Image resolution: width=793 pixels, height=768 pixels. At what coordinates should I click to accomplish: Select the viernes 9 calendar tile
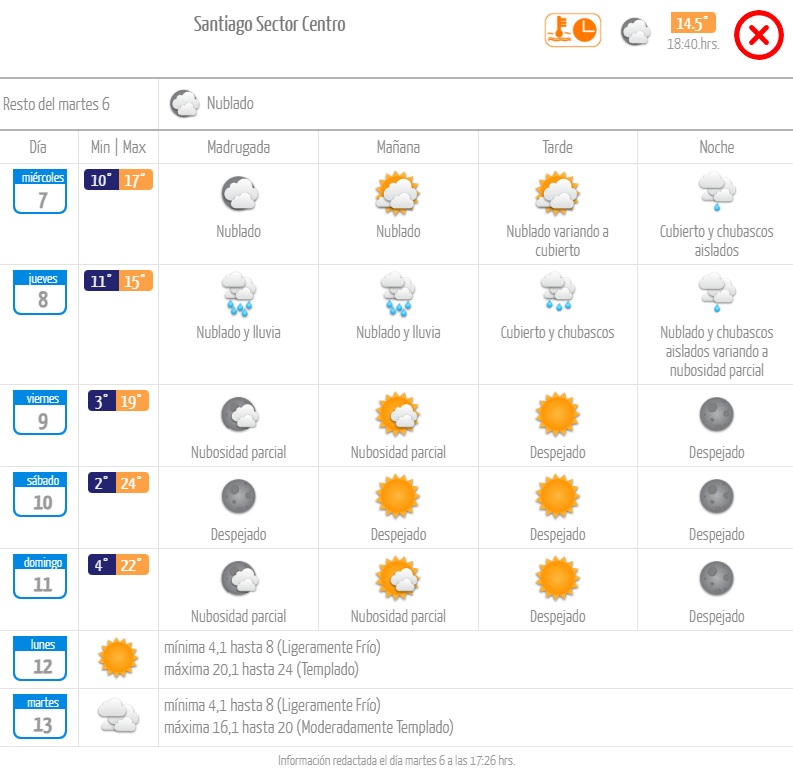click(x=40, y=412)
